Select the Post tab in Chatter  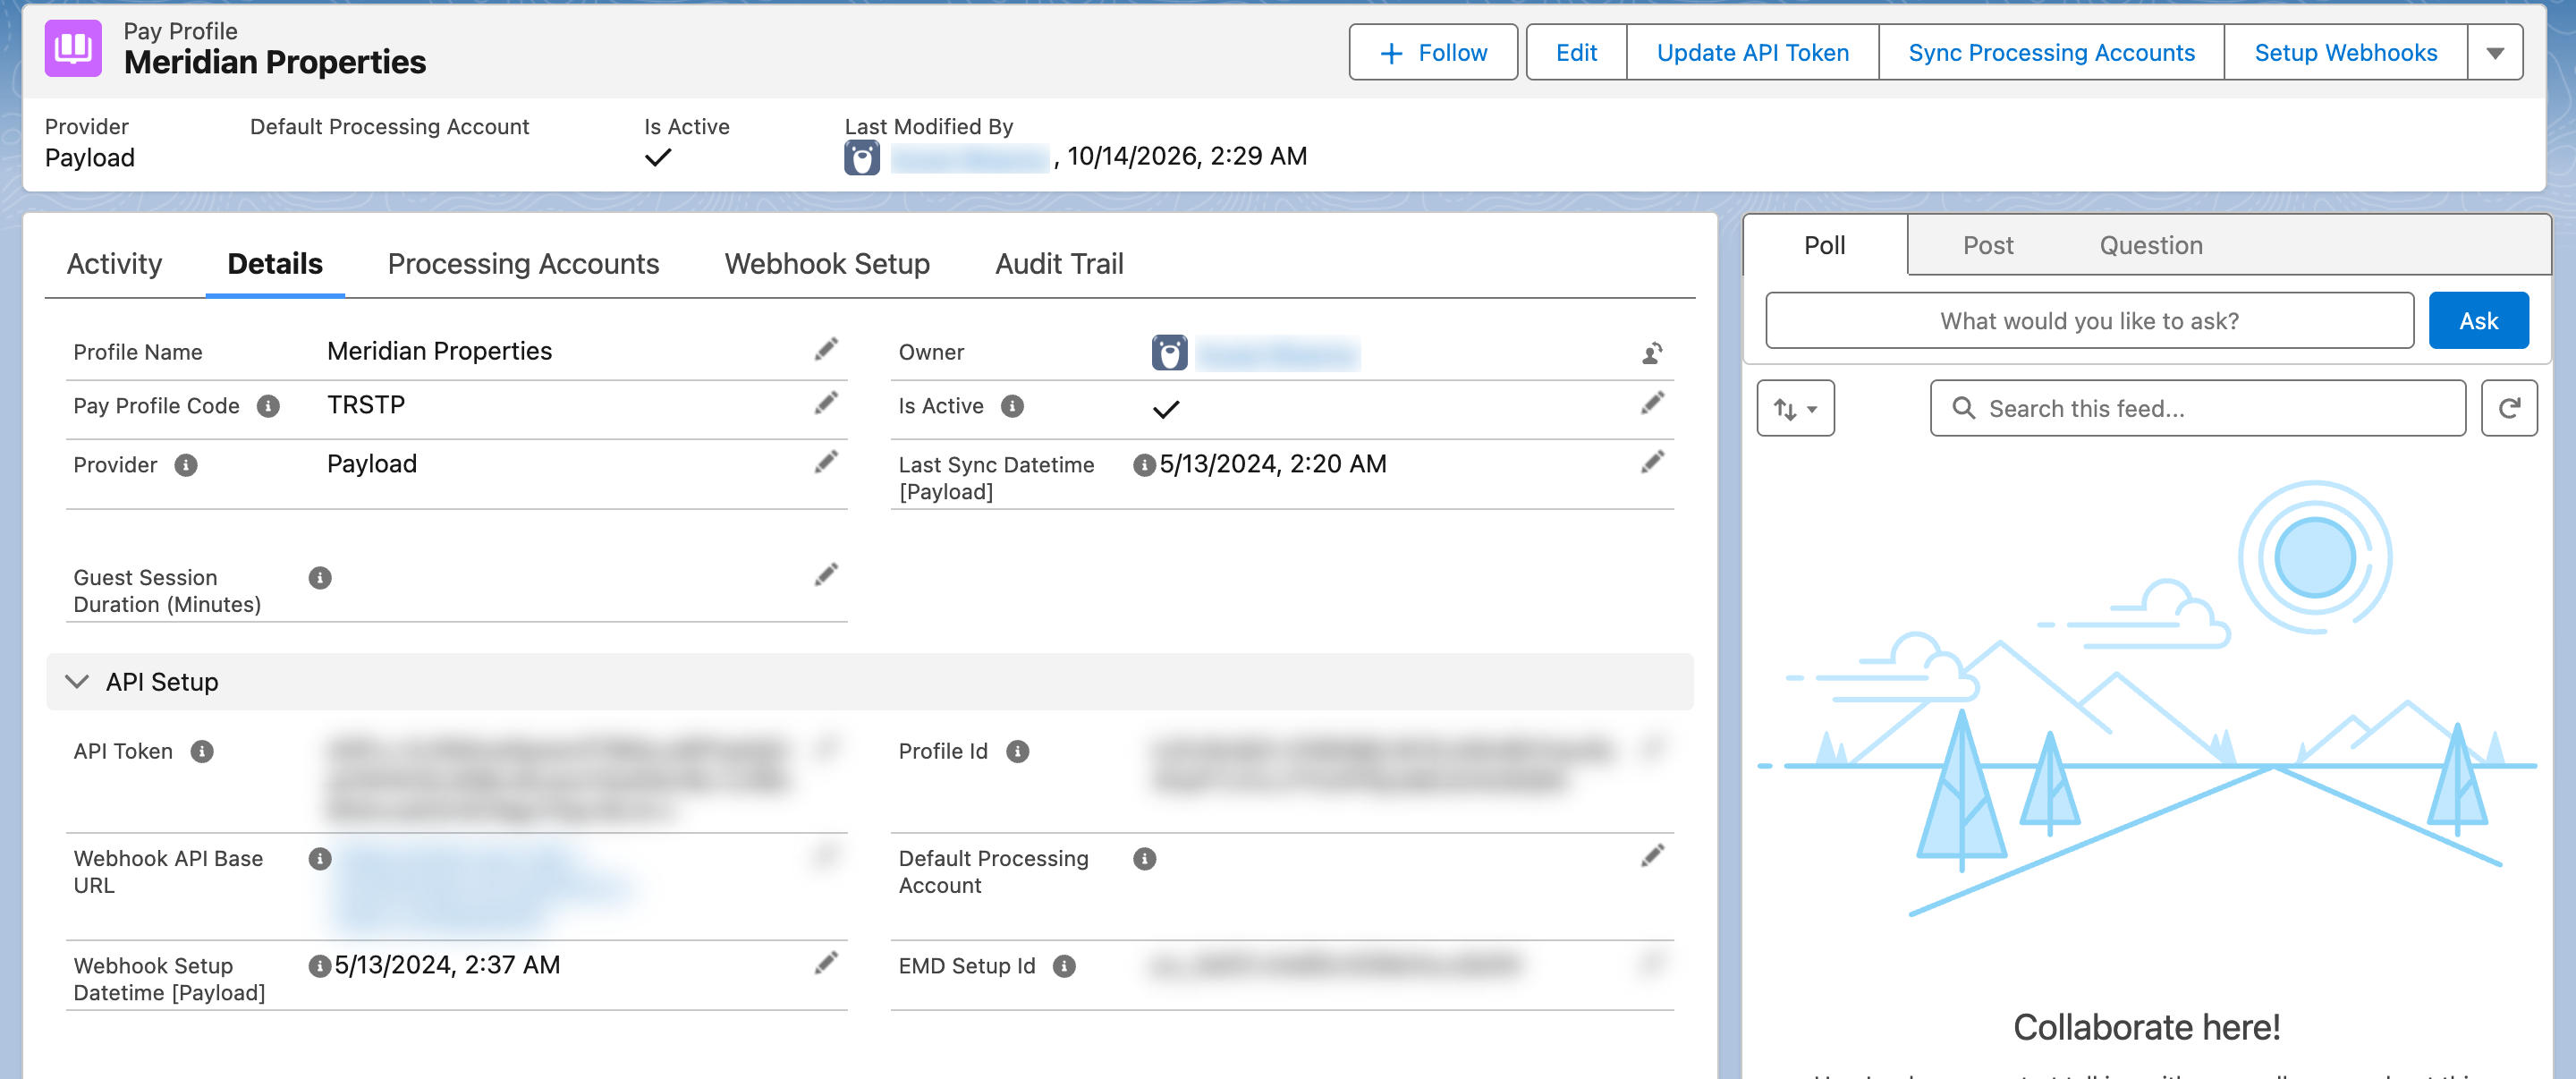click(x=1987, y=245)
